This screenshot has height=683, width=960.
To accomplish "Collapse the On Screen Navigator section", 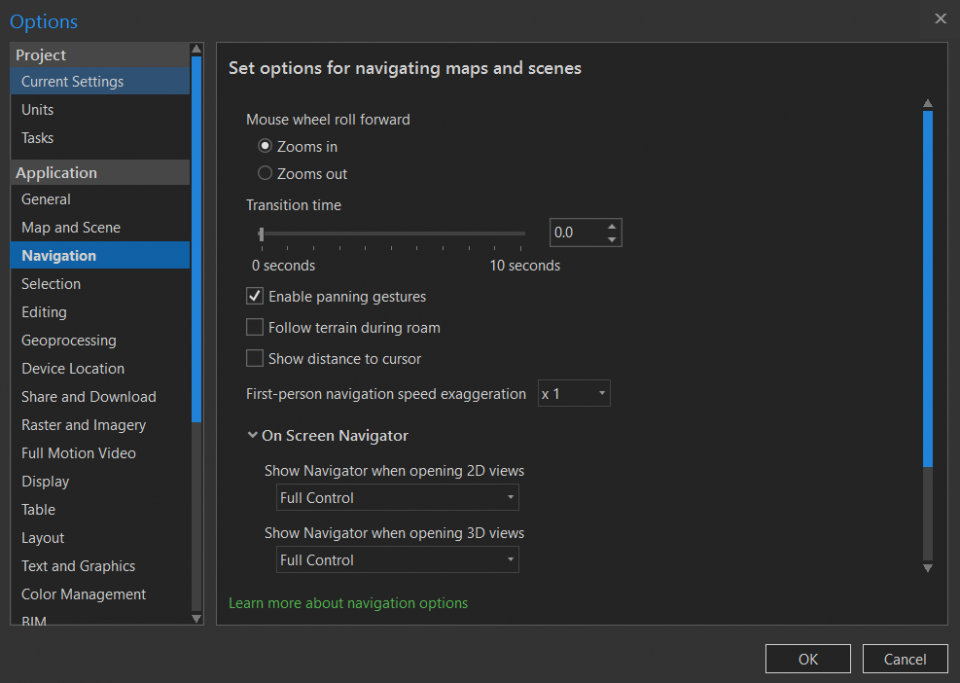I will [253, 436].
